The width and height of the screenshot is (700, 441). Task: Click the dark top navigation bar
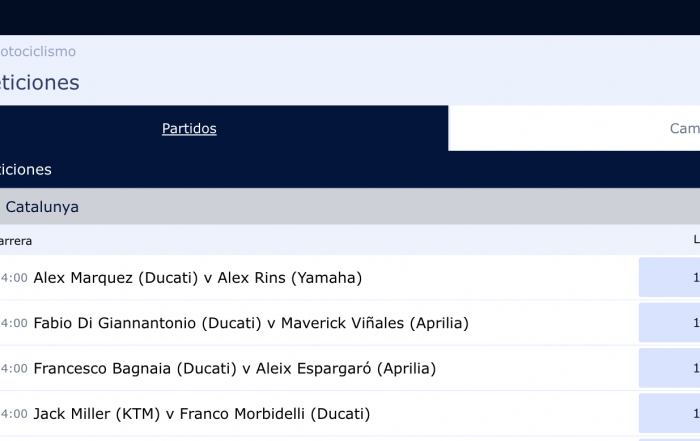350,17
